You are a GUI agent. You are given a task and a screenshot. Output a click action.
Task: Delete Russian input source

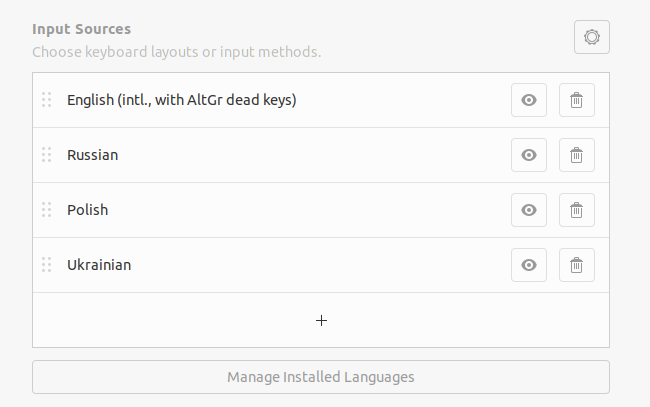point(576,155)
